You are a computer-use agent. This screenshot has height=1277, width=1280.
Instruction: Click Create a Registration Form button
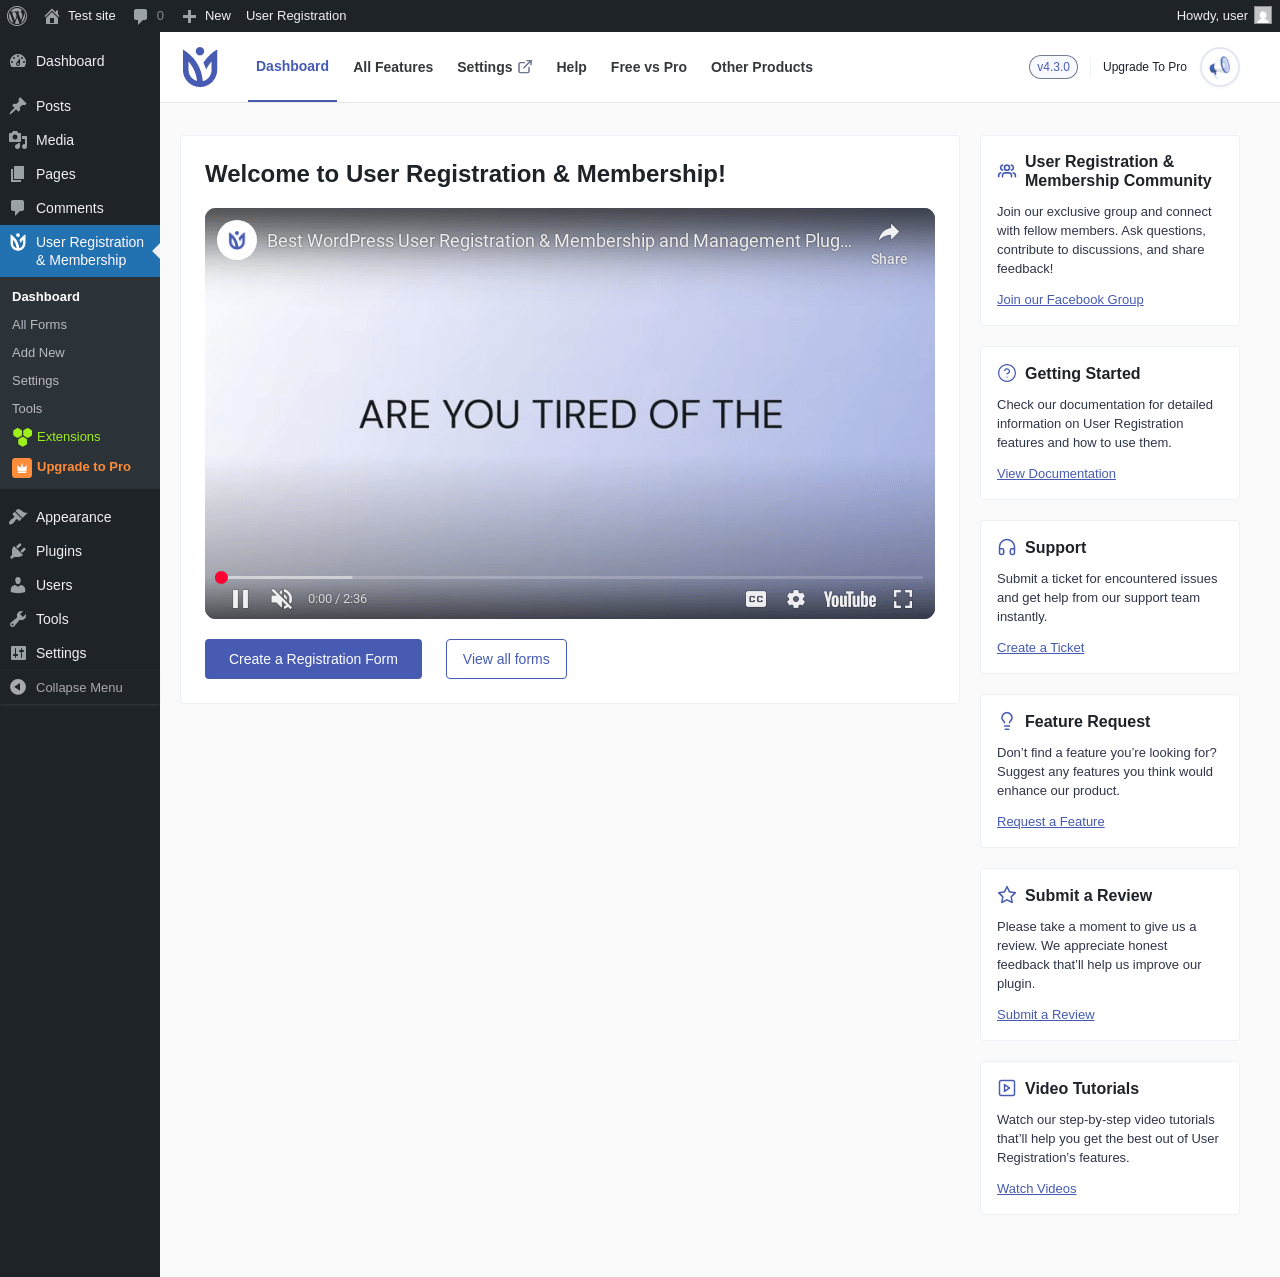coord(313,659)
